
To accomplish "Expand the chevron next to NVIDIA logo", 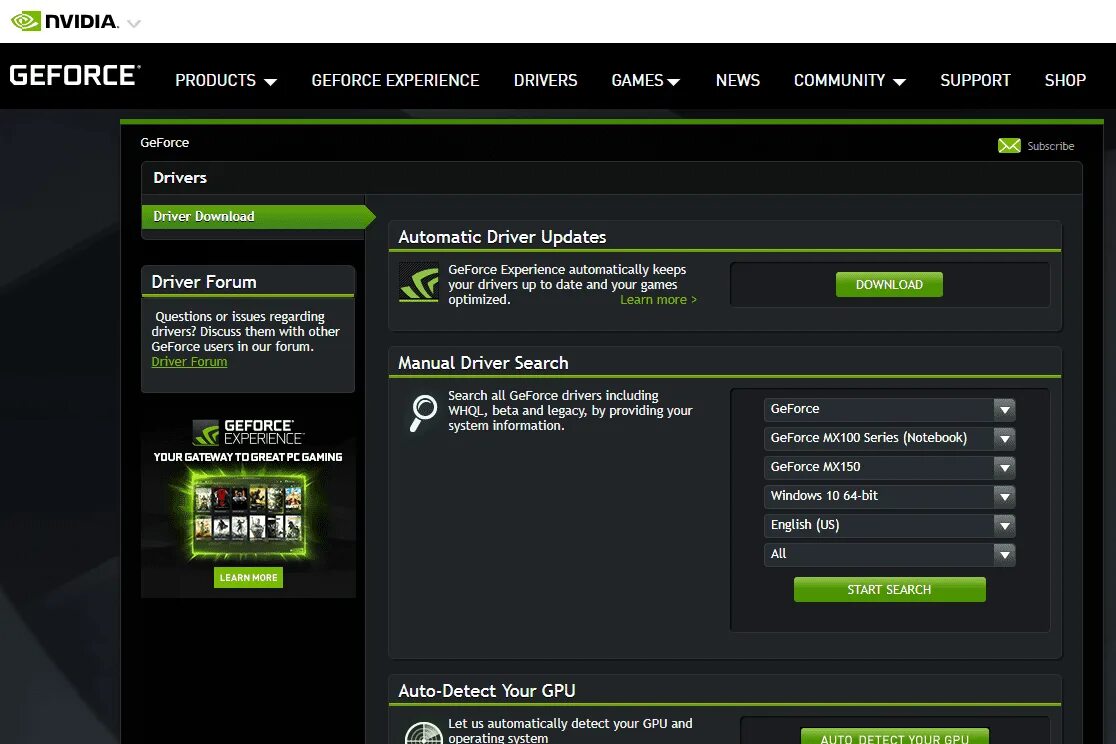I will [134, 23].
